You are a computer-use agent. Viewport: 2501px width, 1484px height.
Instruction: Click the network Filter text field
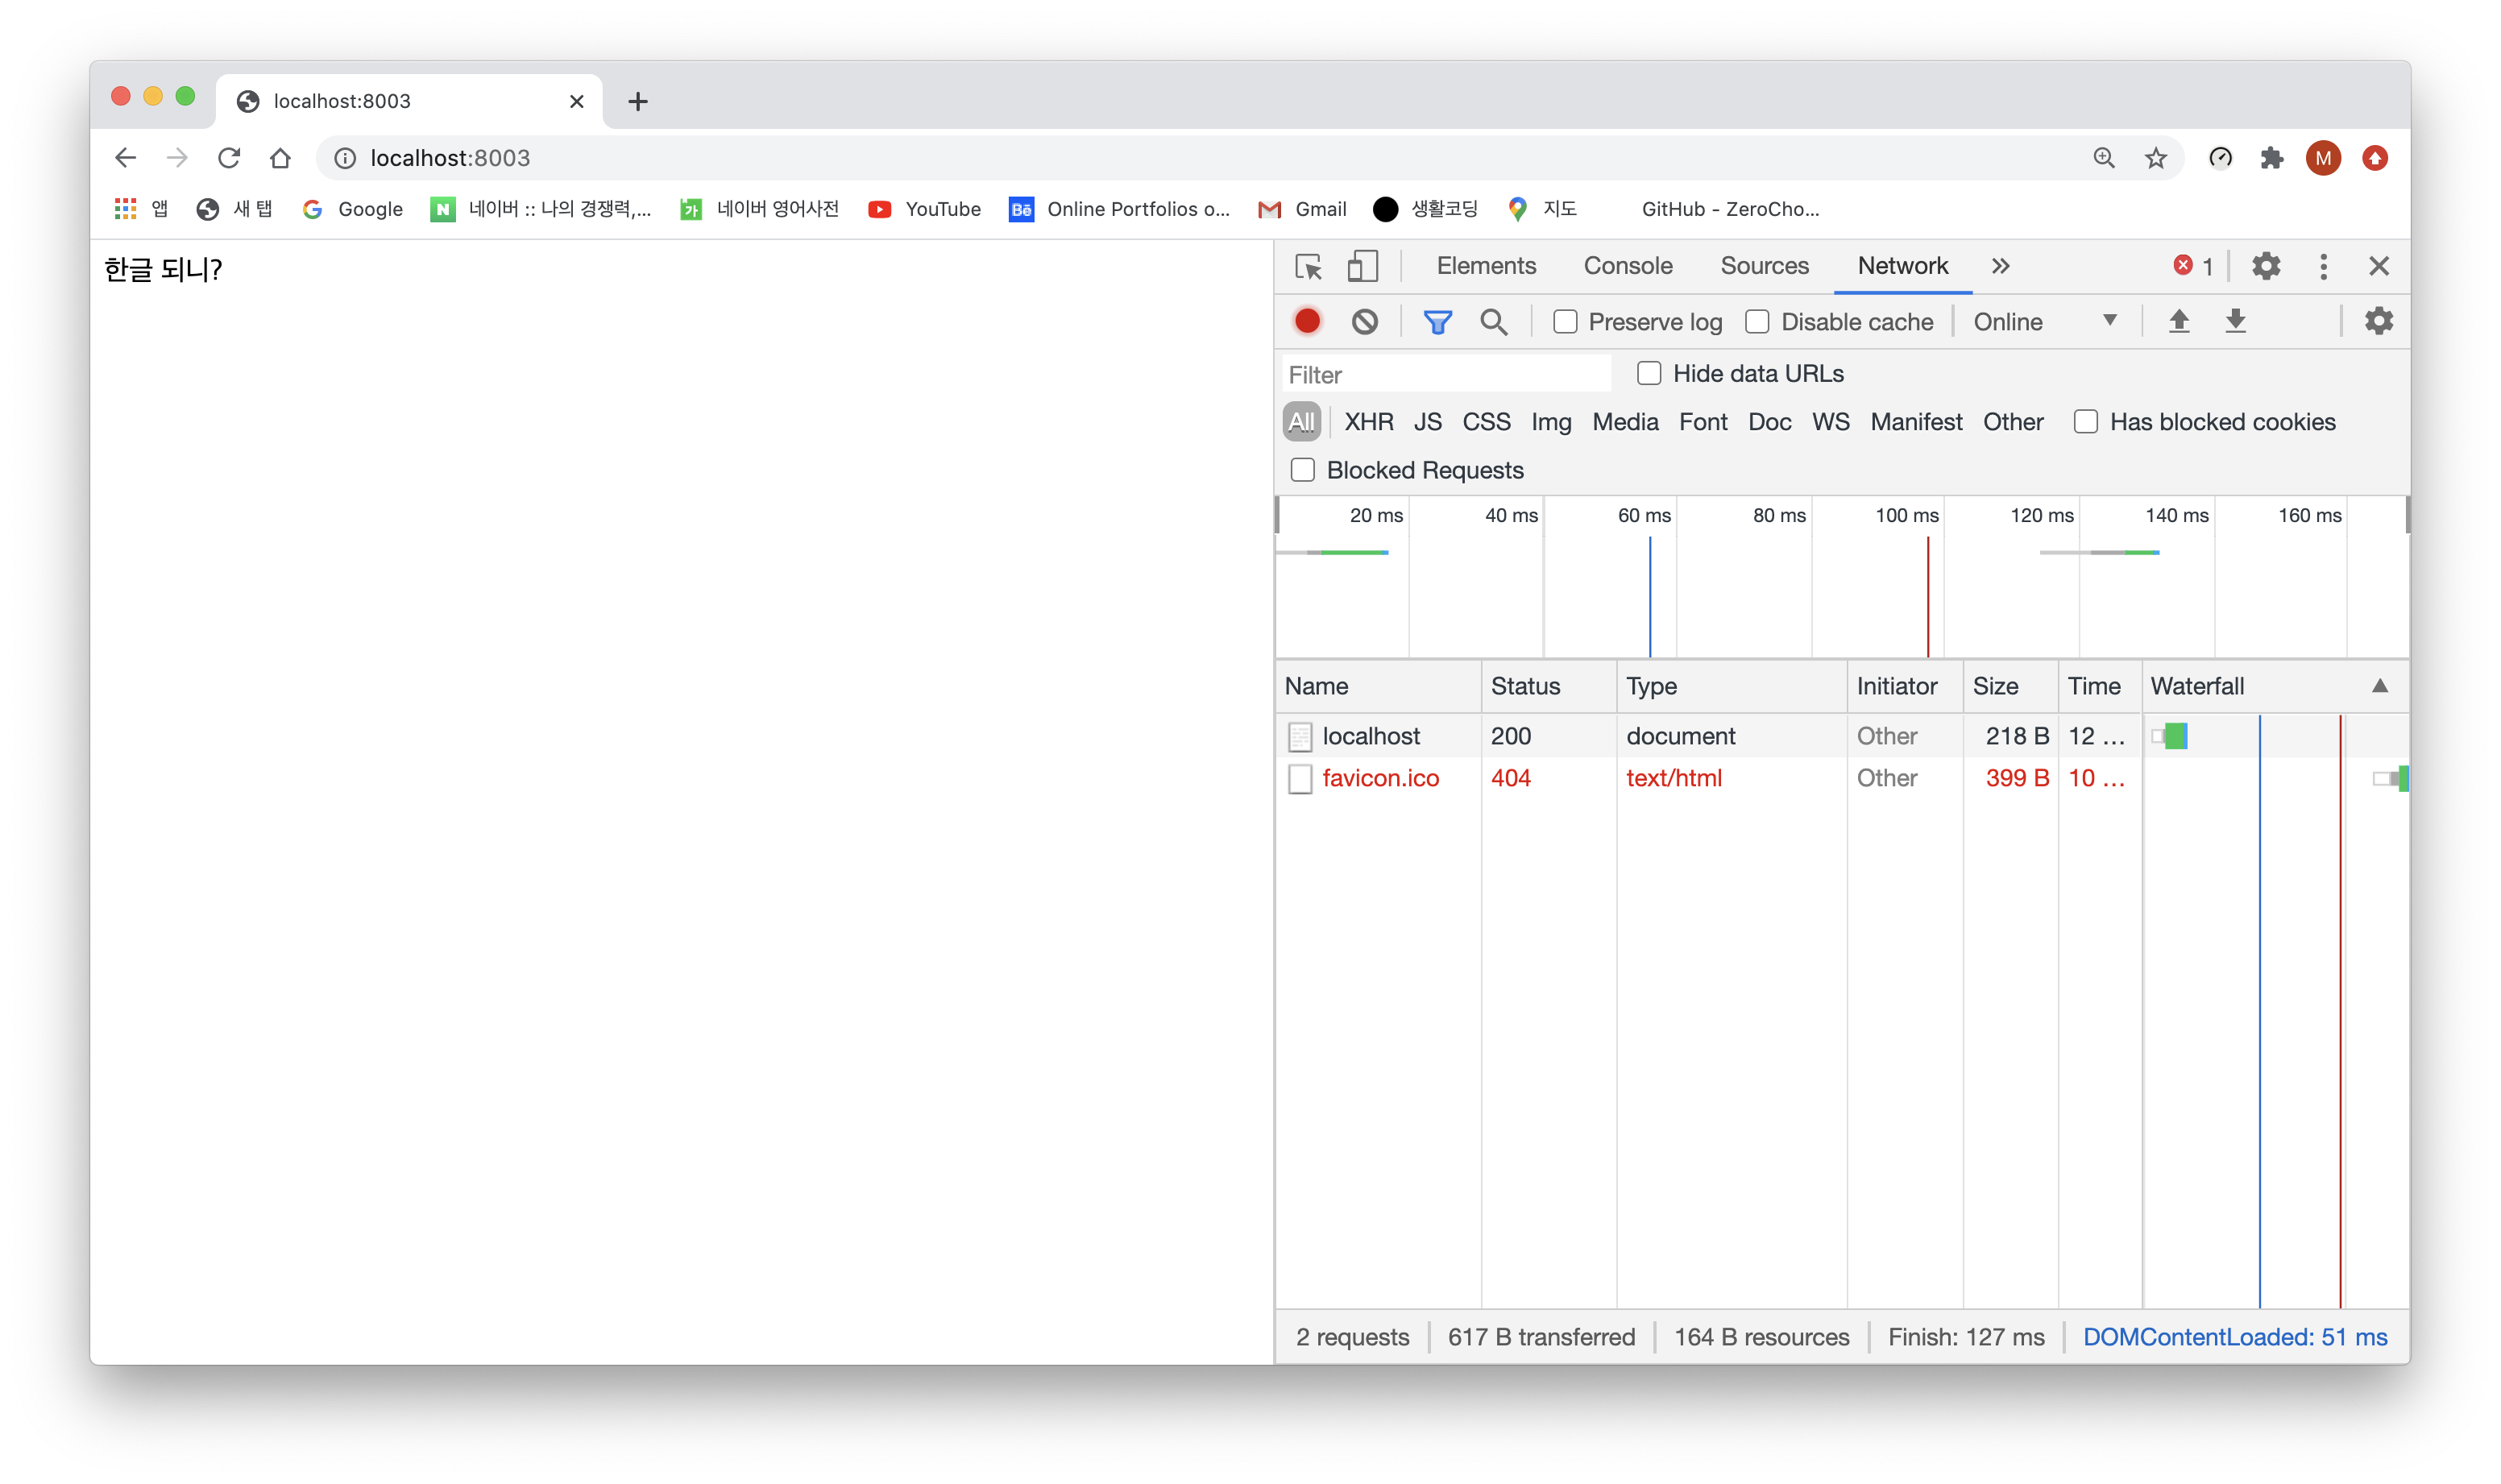[x=1445, y=375]
